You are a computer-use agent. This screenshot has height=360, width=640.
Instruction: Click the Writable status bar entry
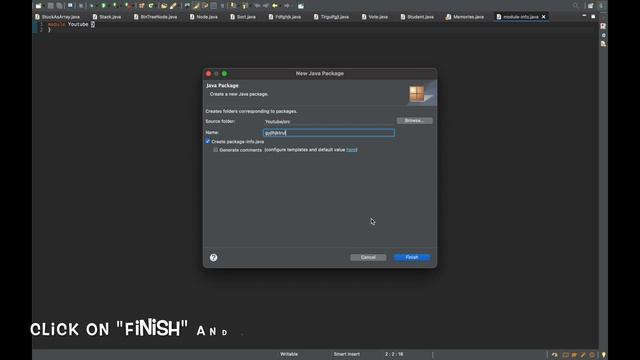pos(289,354)
